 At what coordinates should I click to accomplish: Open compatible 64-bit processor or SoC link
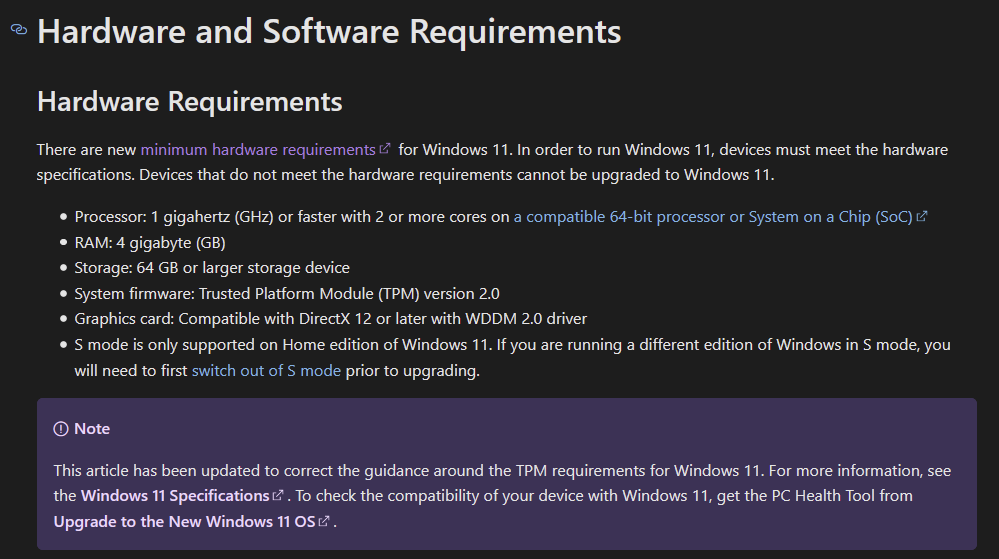coord(713,217)
